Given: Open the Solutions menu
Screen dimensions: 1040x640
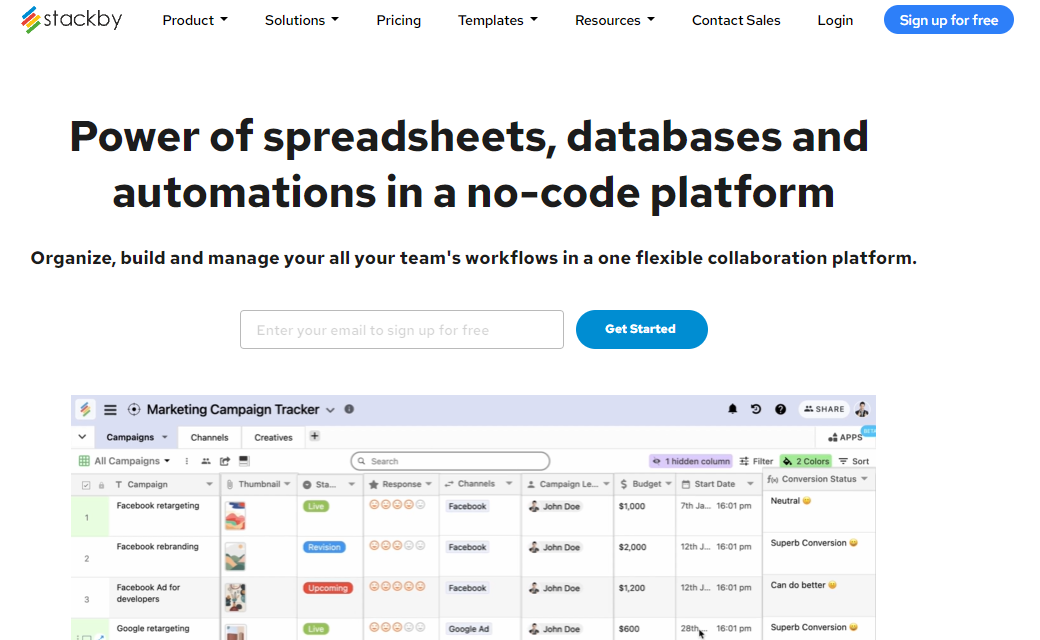Looking at the screenshot, I should (x=302, y=21).
